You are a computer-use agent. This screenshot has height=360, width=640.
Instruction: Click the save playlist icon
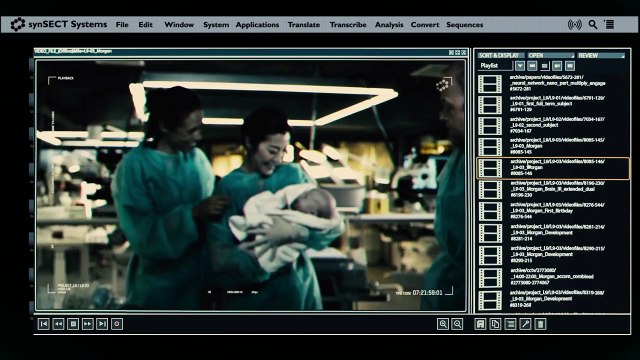tap(480, 324)
